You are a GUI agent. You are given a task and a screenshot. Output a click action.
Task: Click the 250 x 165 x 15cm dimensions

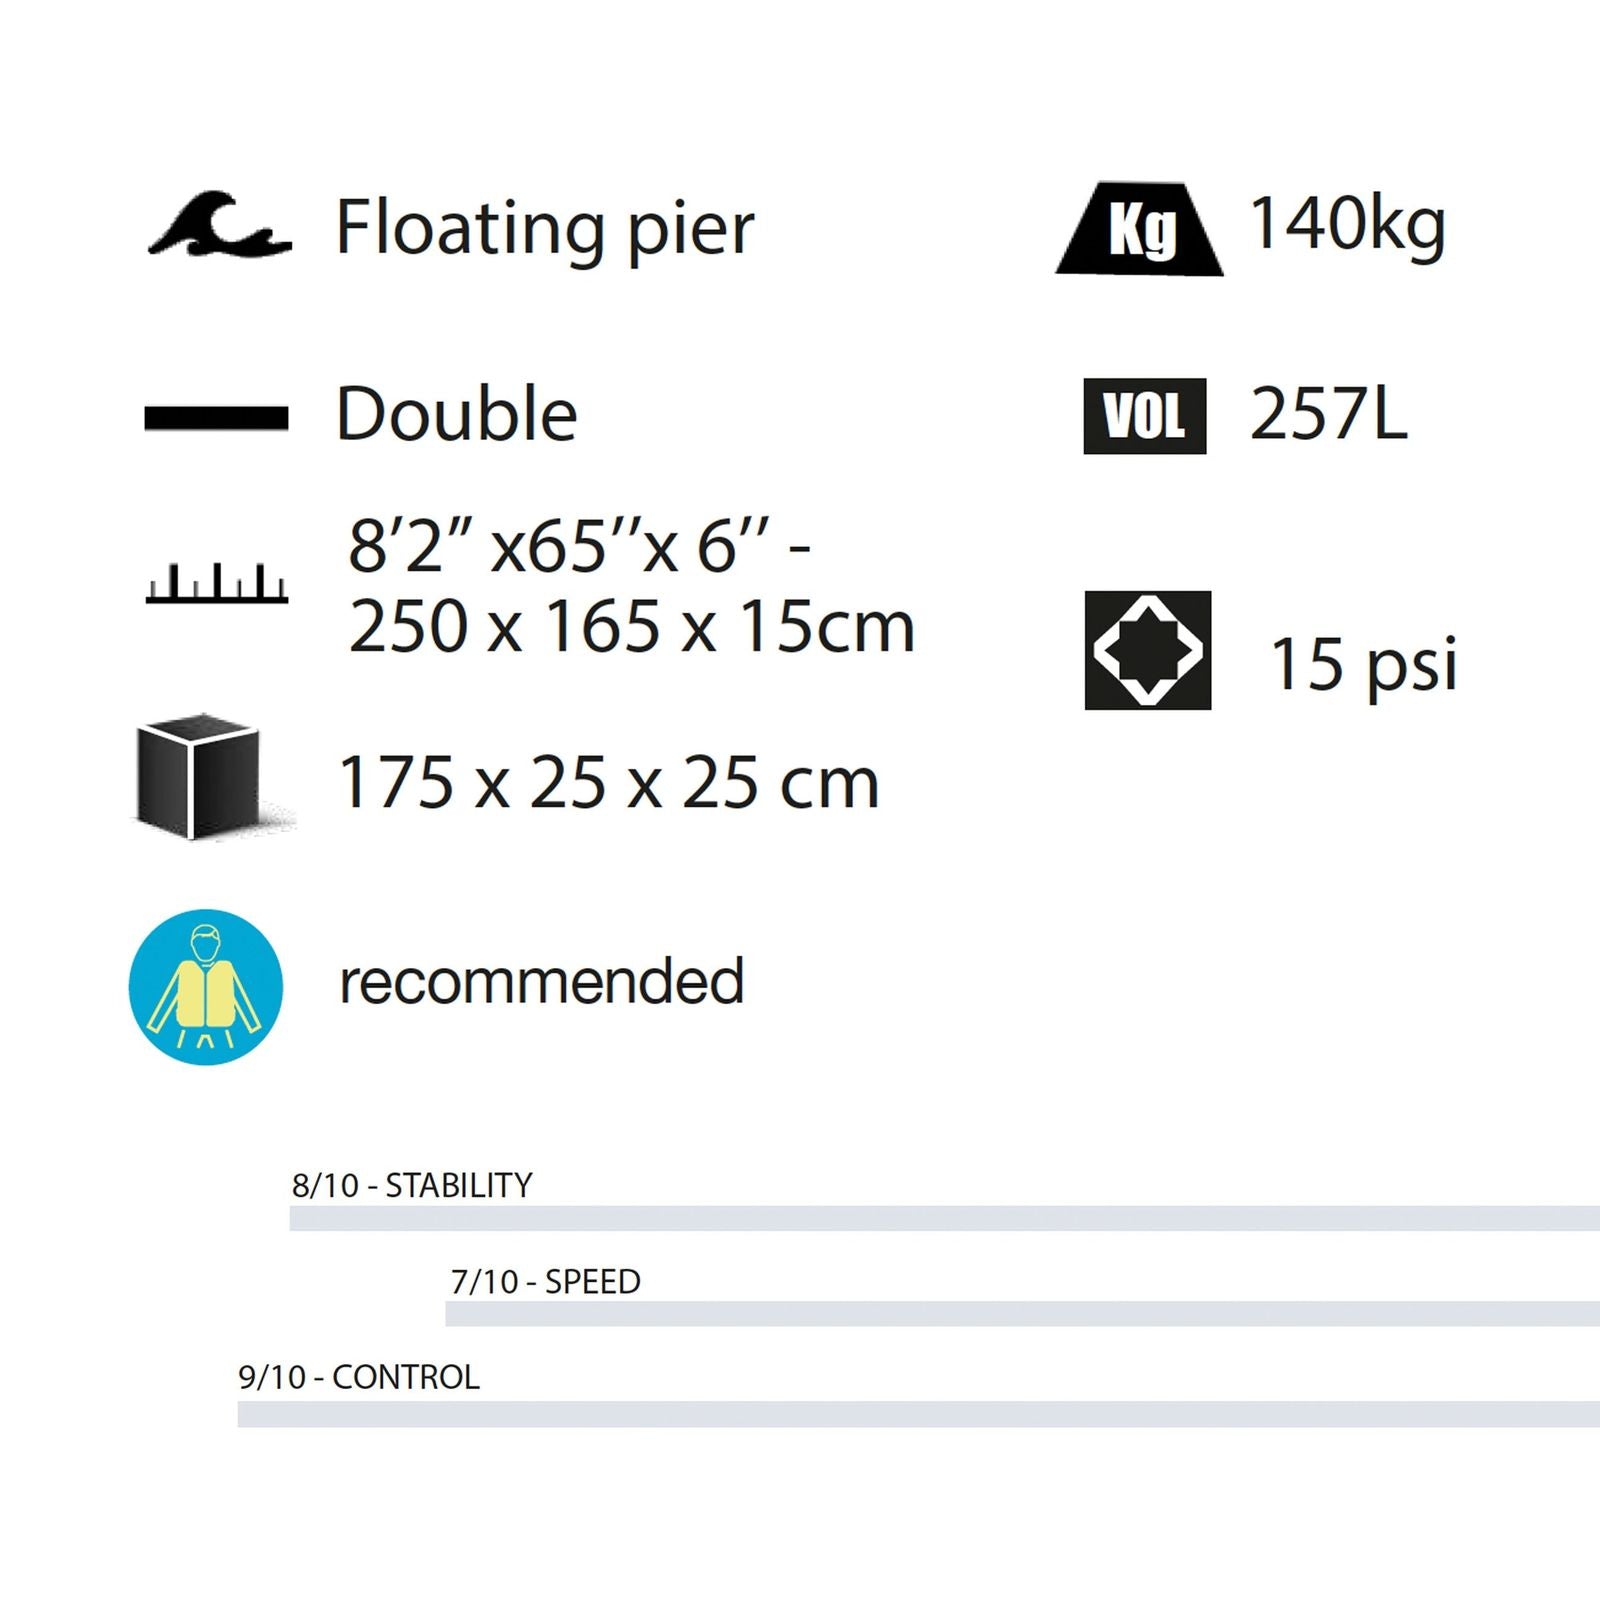631,627
